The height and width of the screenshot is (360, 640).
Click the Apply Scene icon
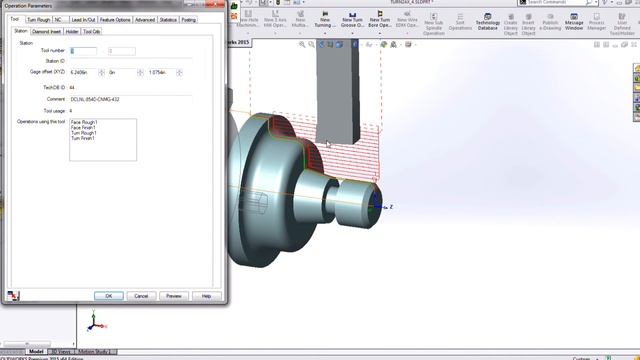coord(393,44)
